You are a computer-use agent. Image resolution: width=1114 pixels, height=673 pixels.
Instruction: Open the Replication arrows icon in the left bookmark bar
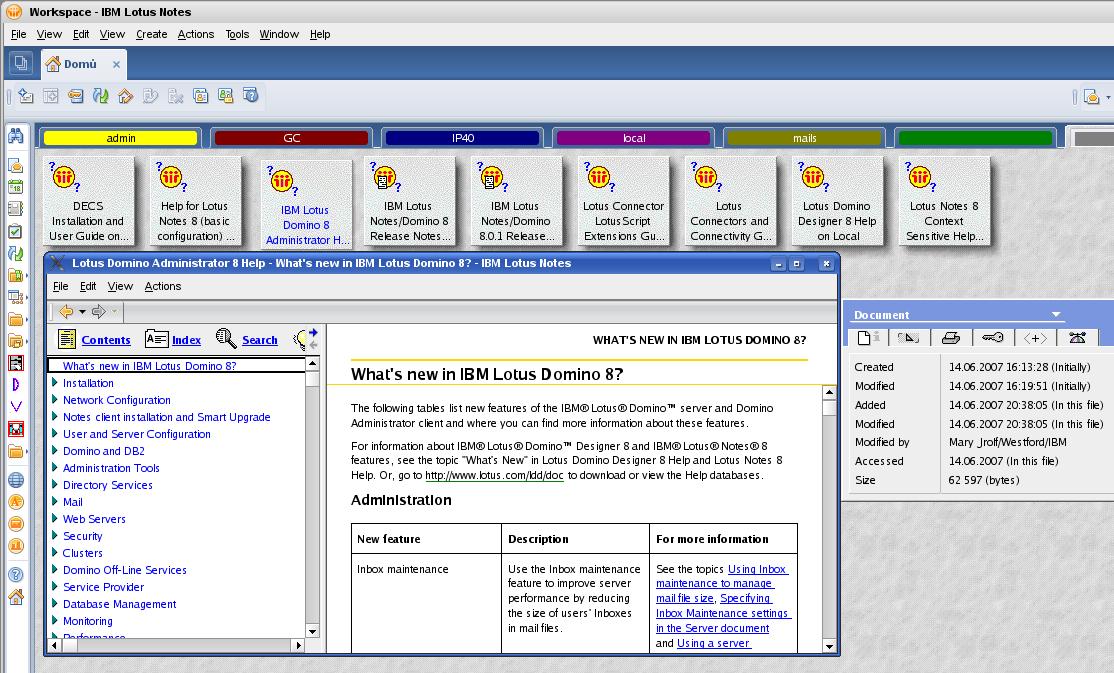(x=16, y=253)
